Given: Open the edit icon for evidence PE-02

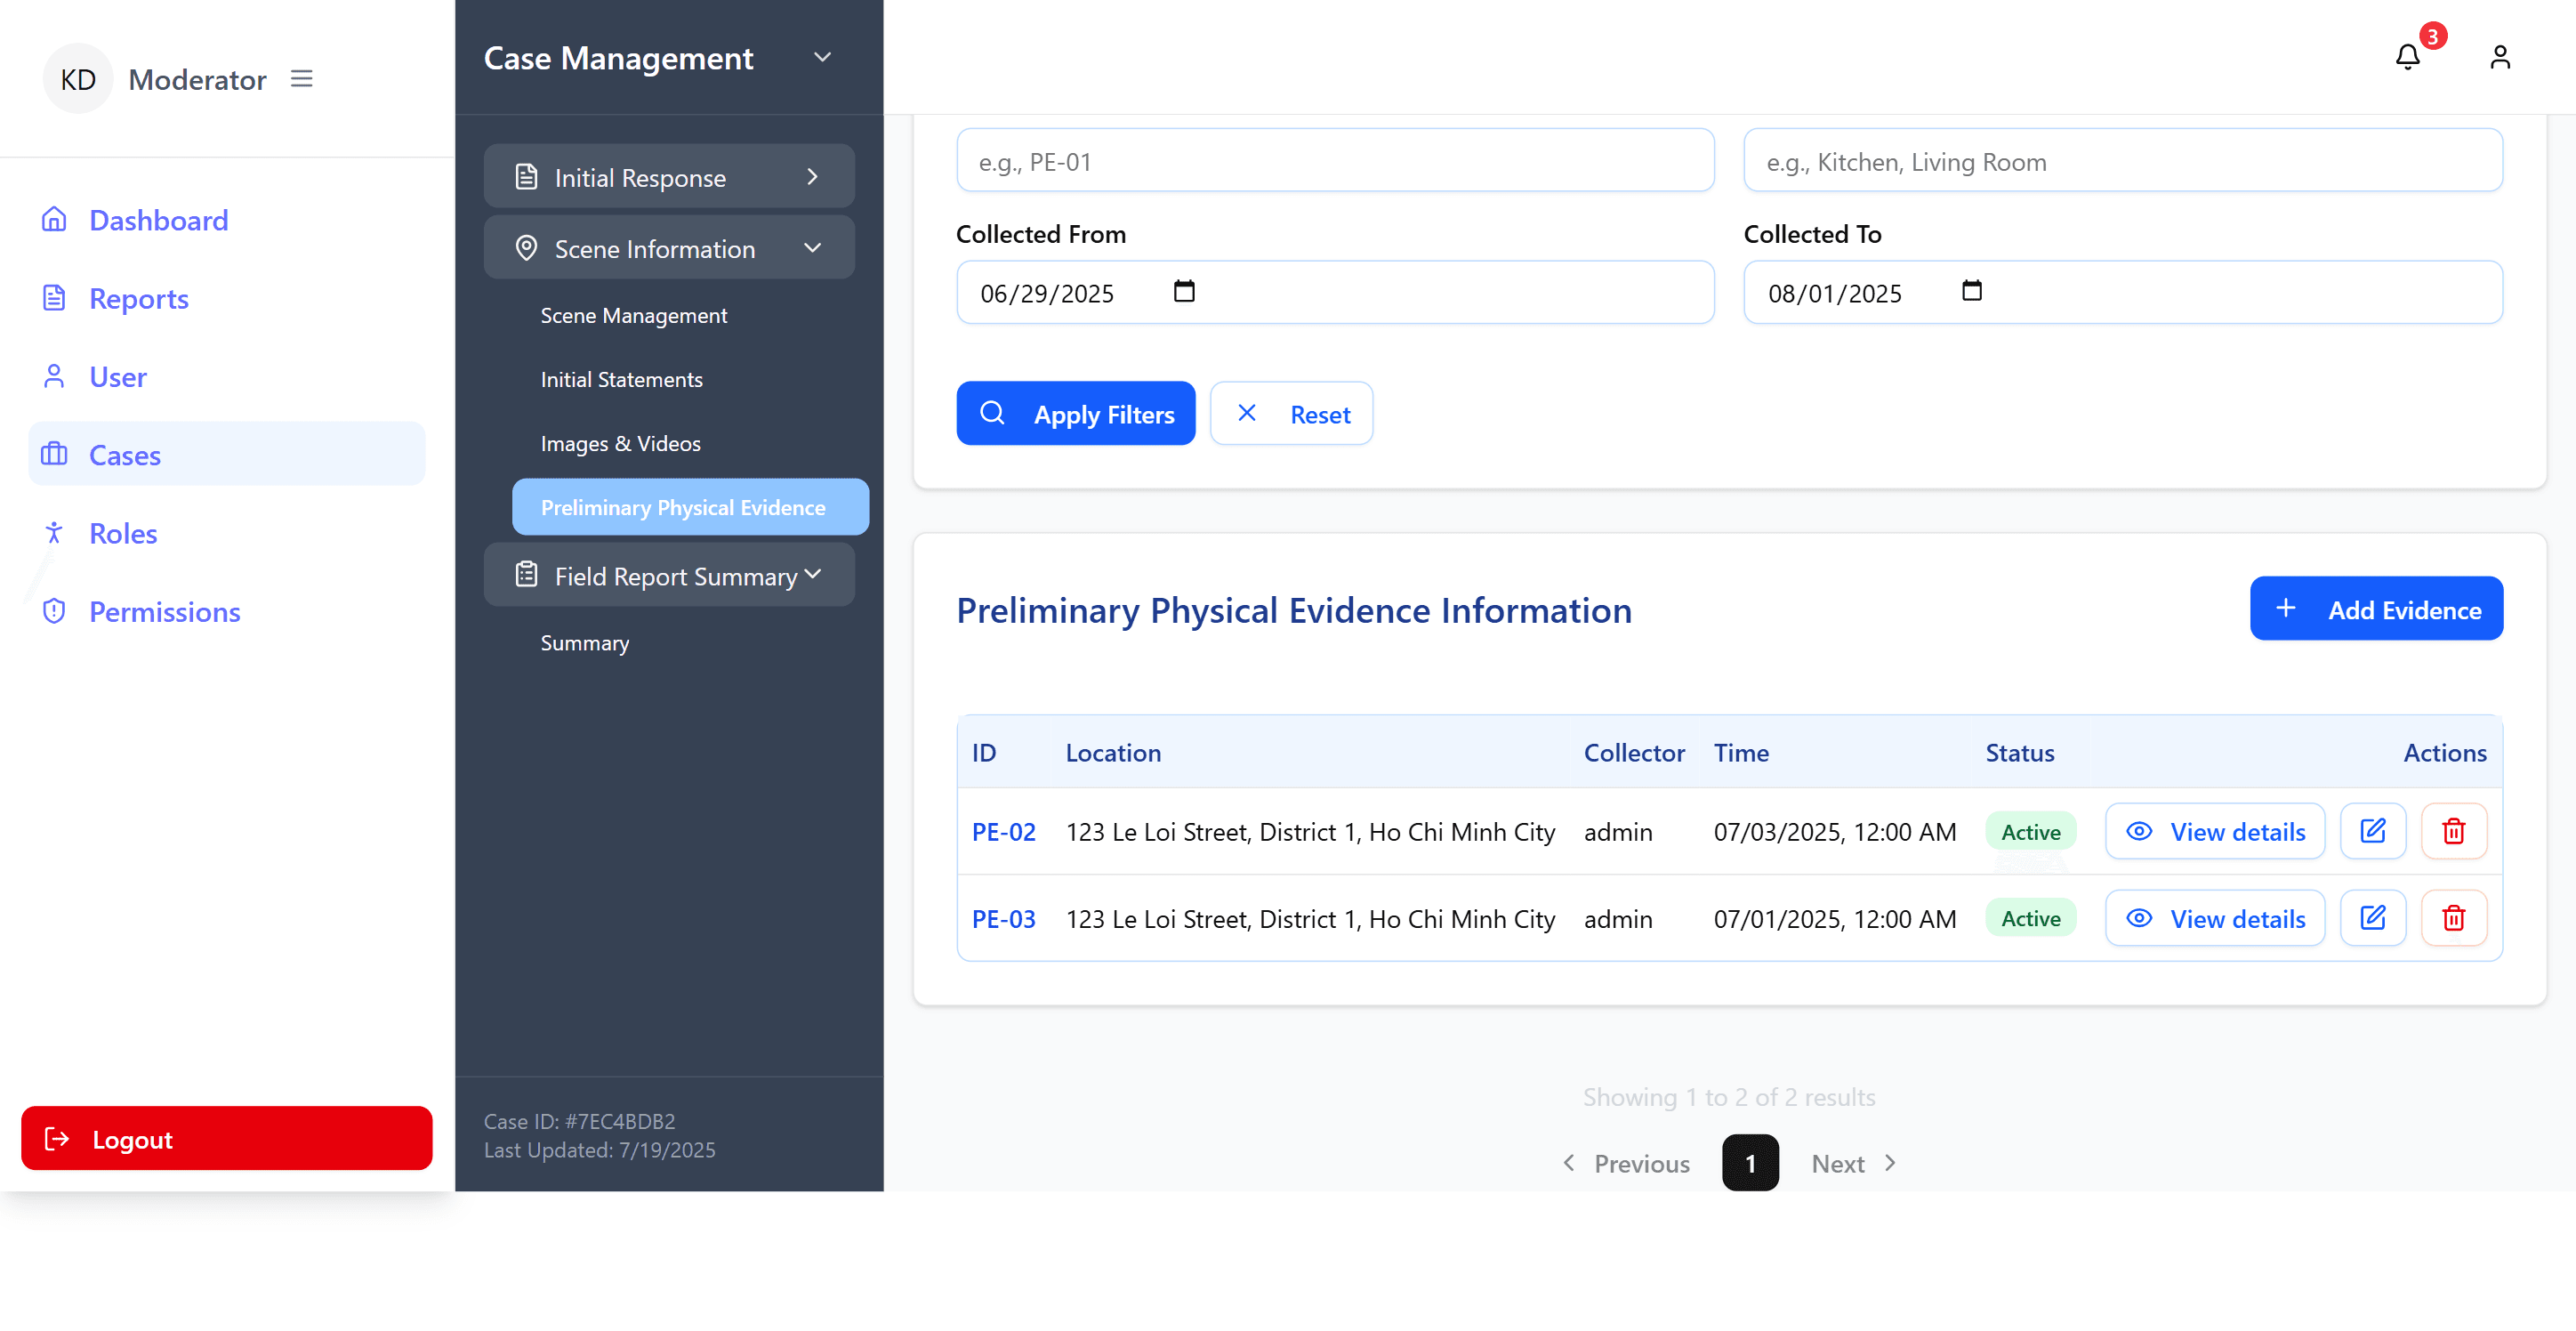Looking at the screenshot, I should (2373, 831).
